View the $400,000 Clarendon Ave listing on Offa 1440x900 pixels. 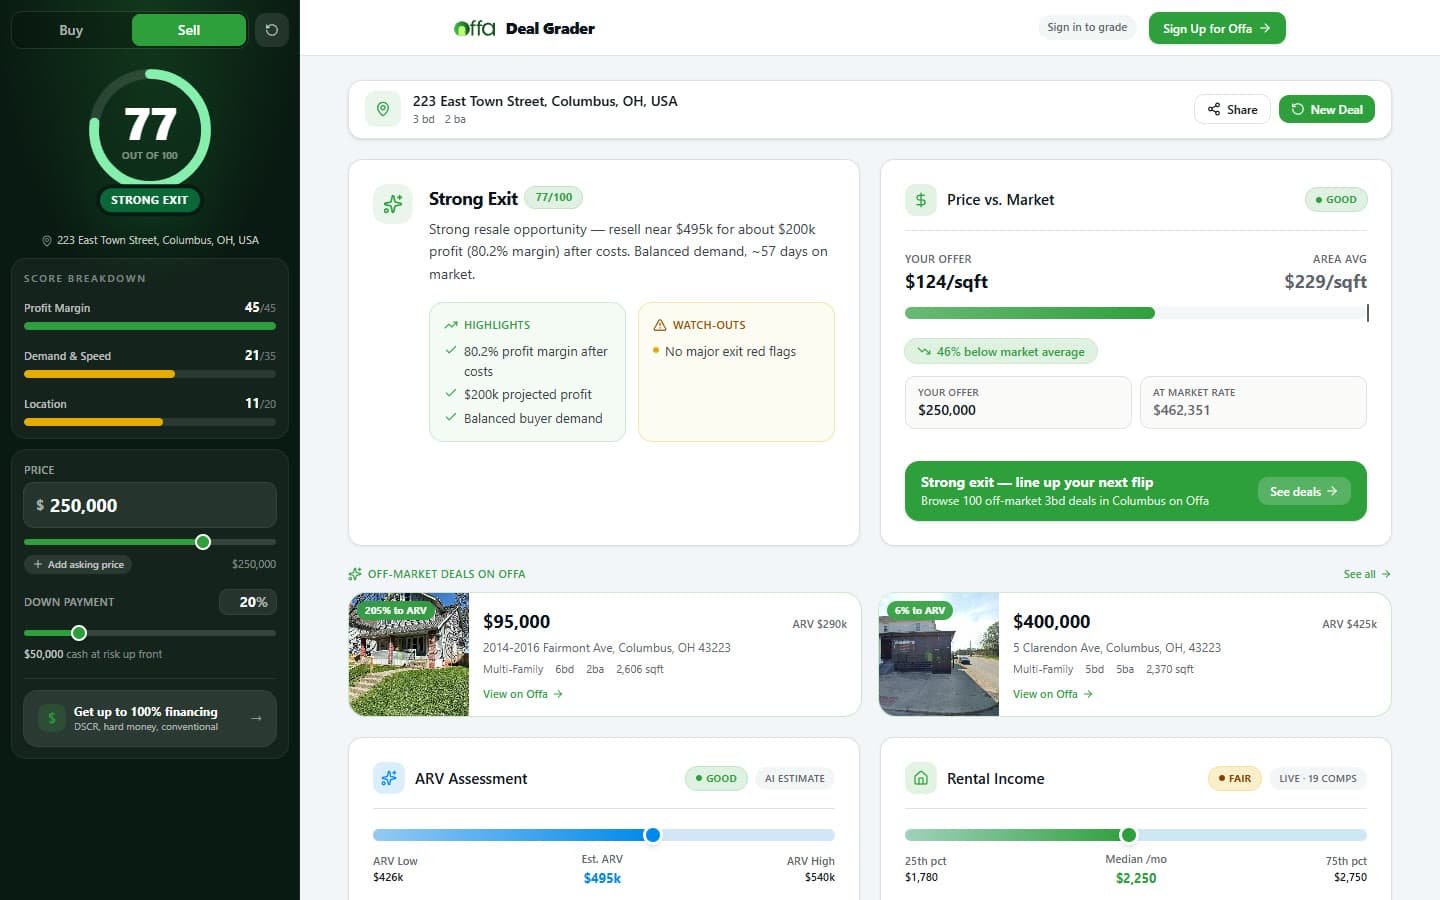point(1053,694)
